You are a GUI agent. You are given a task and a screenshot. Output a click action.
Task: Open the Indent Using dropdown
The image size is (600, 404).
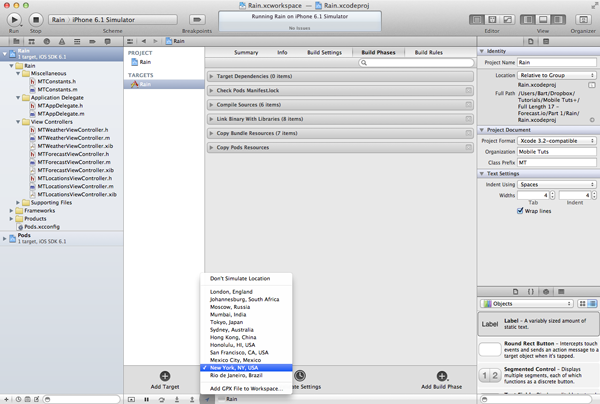(557, 184)
